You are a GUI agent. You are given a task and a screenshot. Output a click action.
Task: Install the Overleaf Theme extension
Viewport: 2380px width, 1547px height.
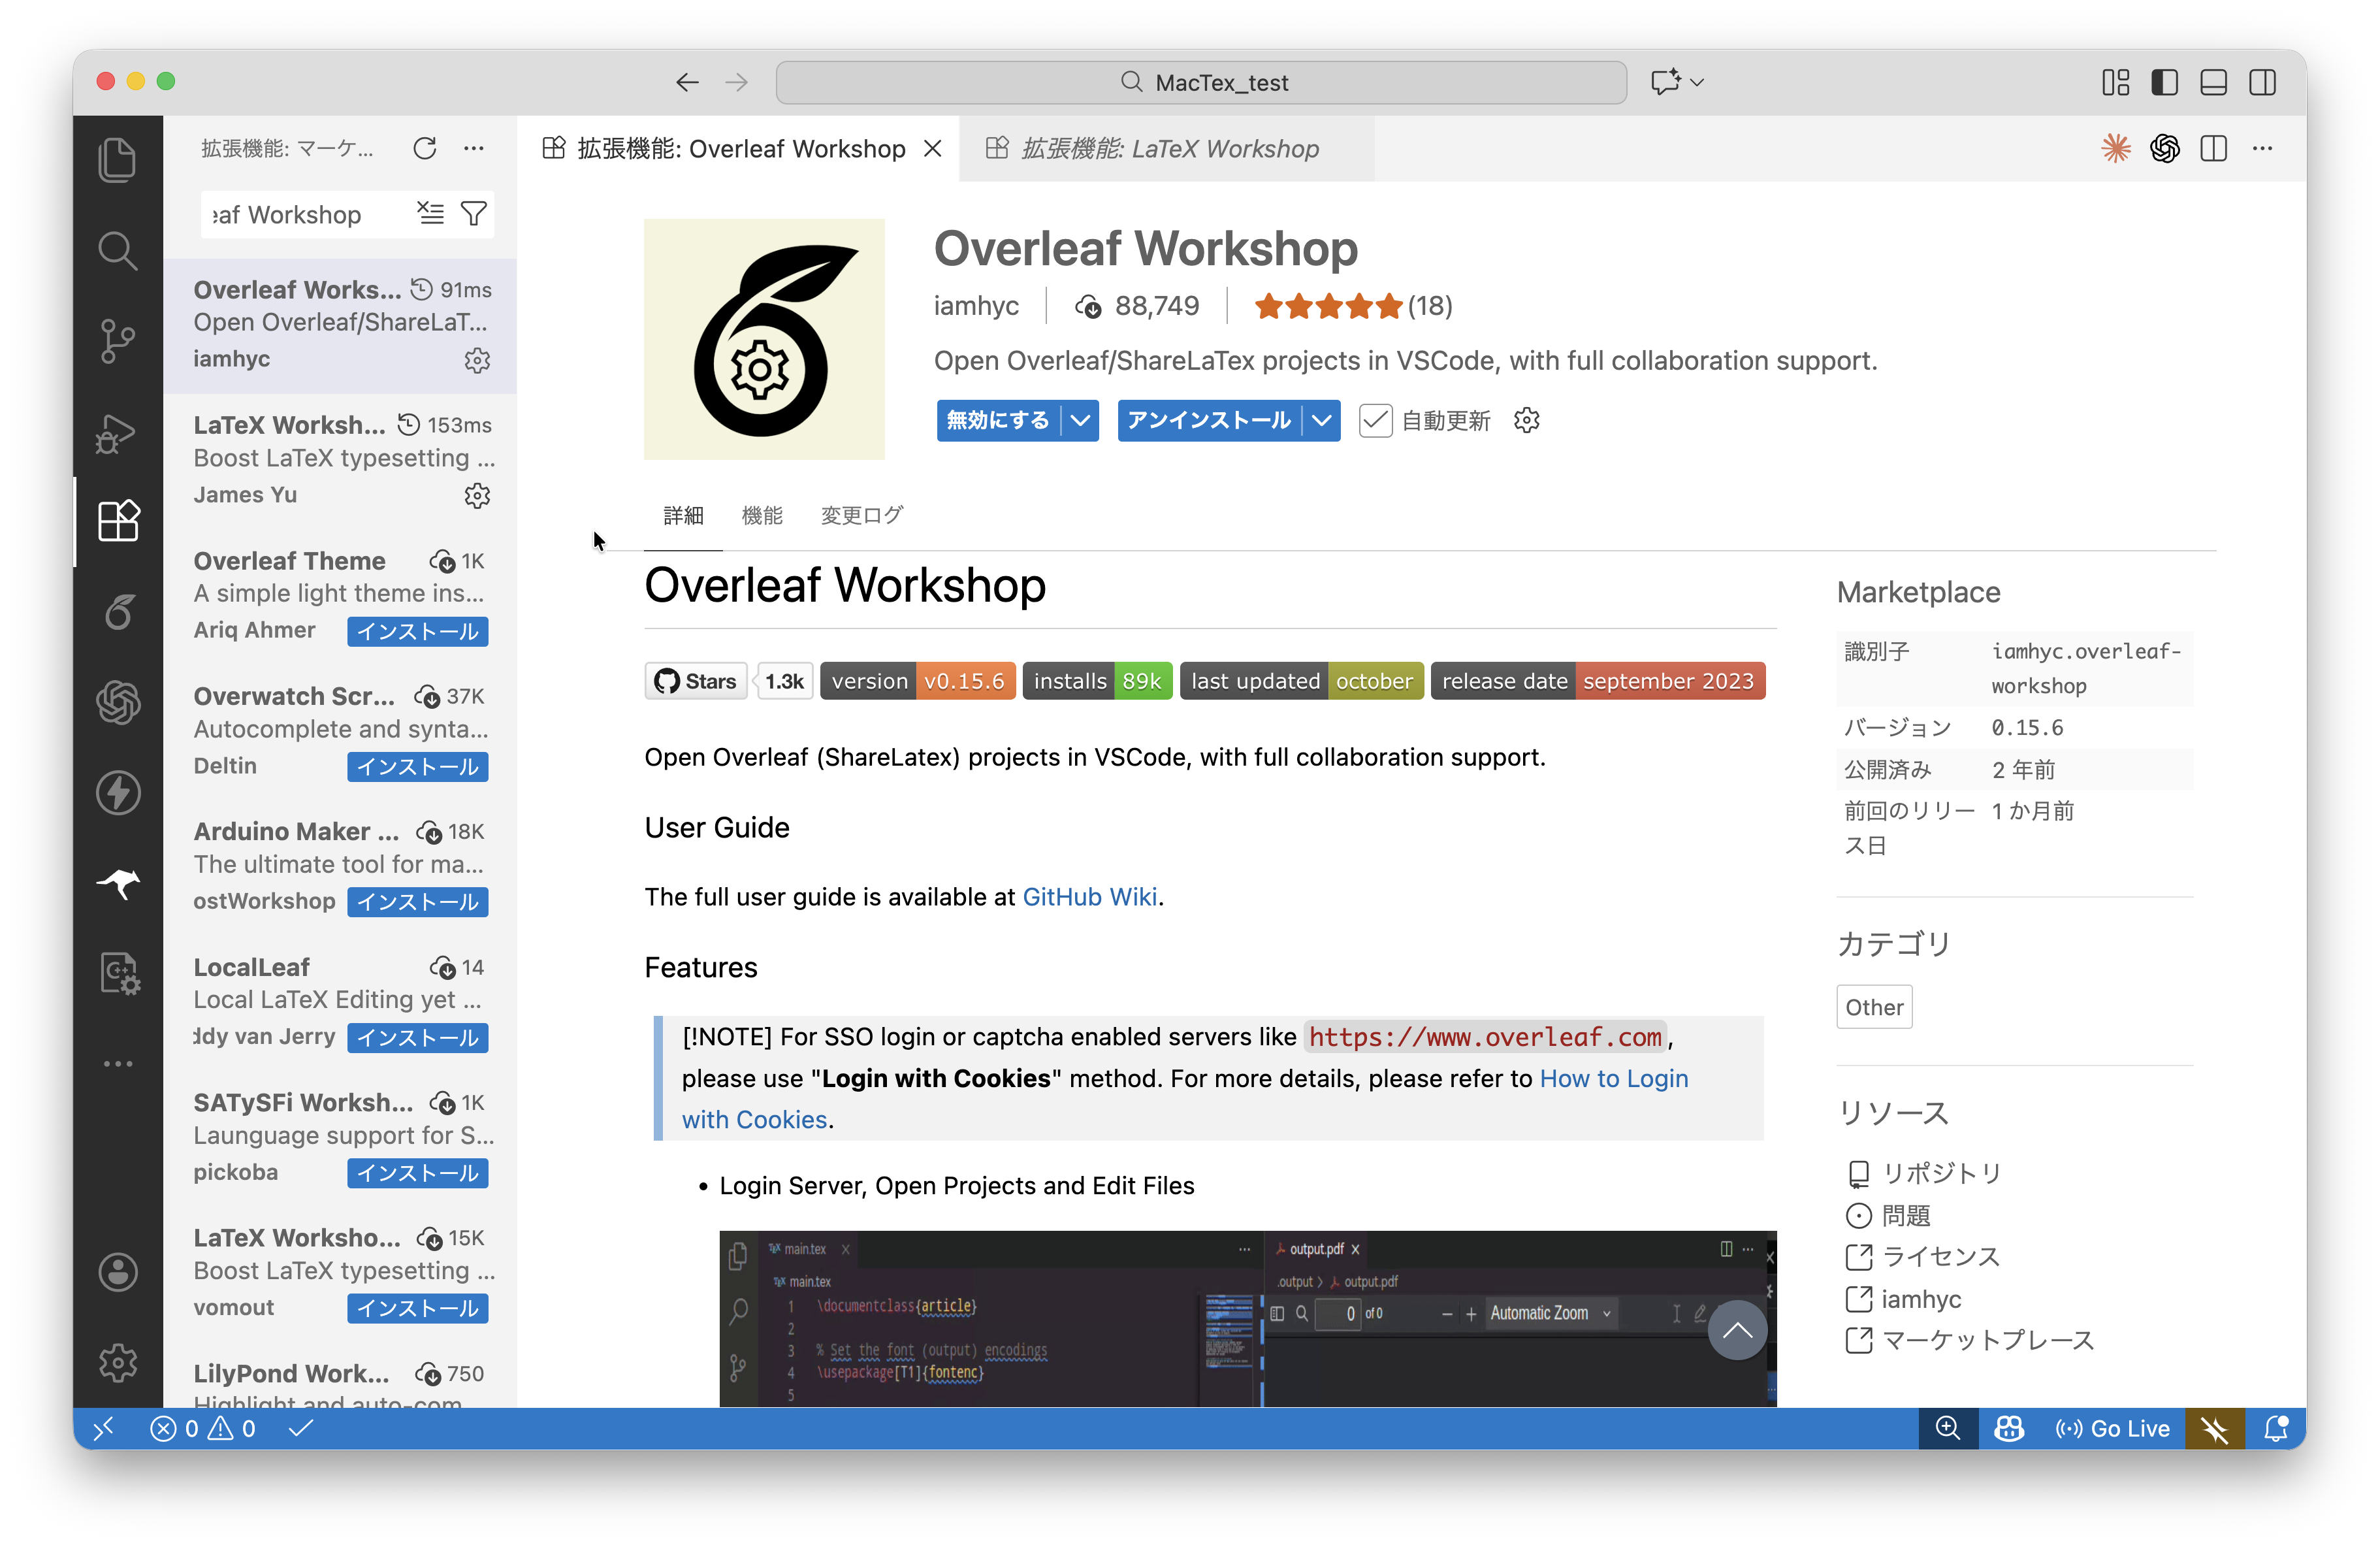tap(418, 631)
